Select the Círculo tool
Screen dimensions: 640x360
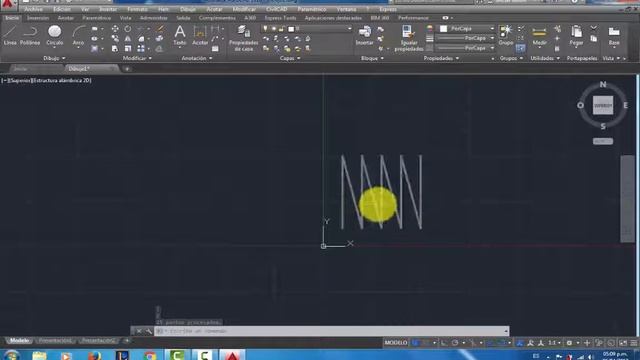coord(54,35)
